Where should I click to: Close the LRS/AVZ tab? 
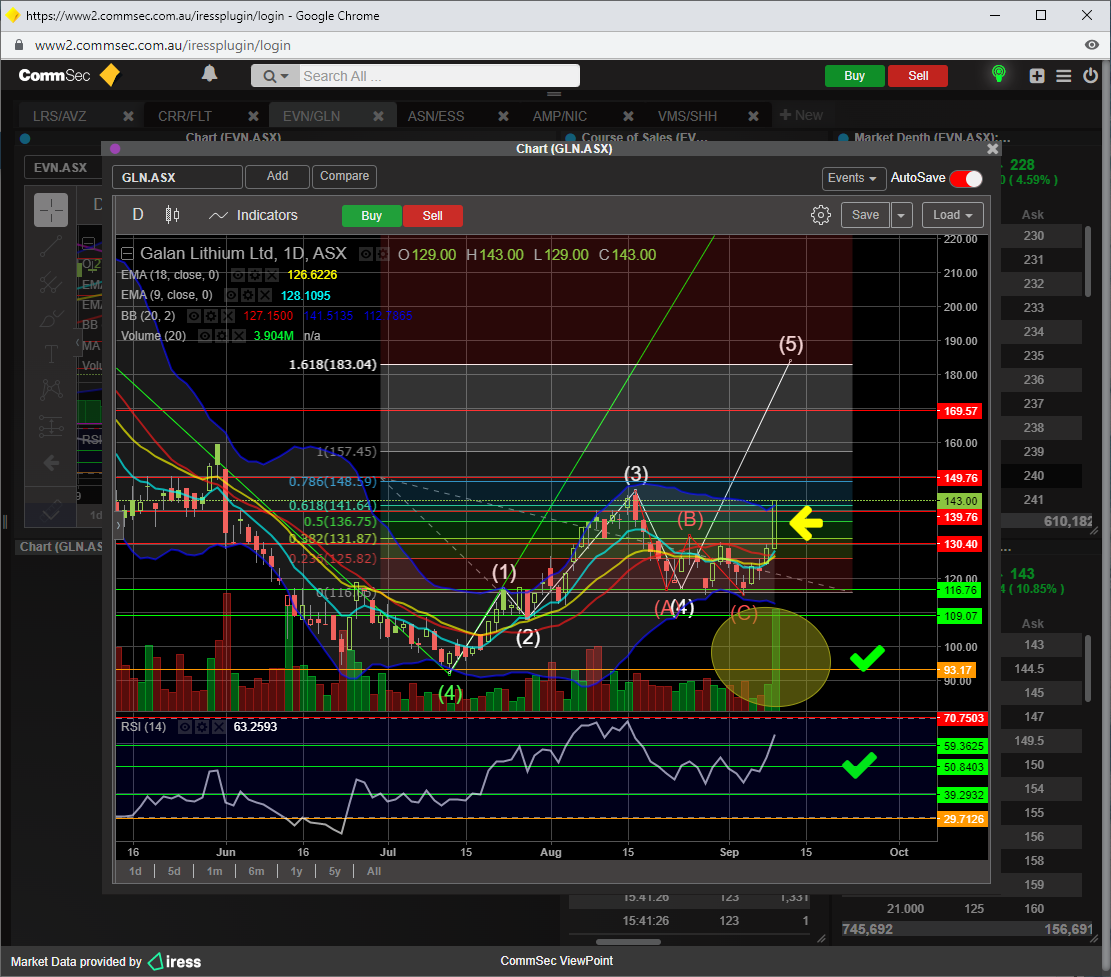pos(128,116)
